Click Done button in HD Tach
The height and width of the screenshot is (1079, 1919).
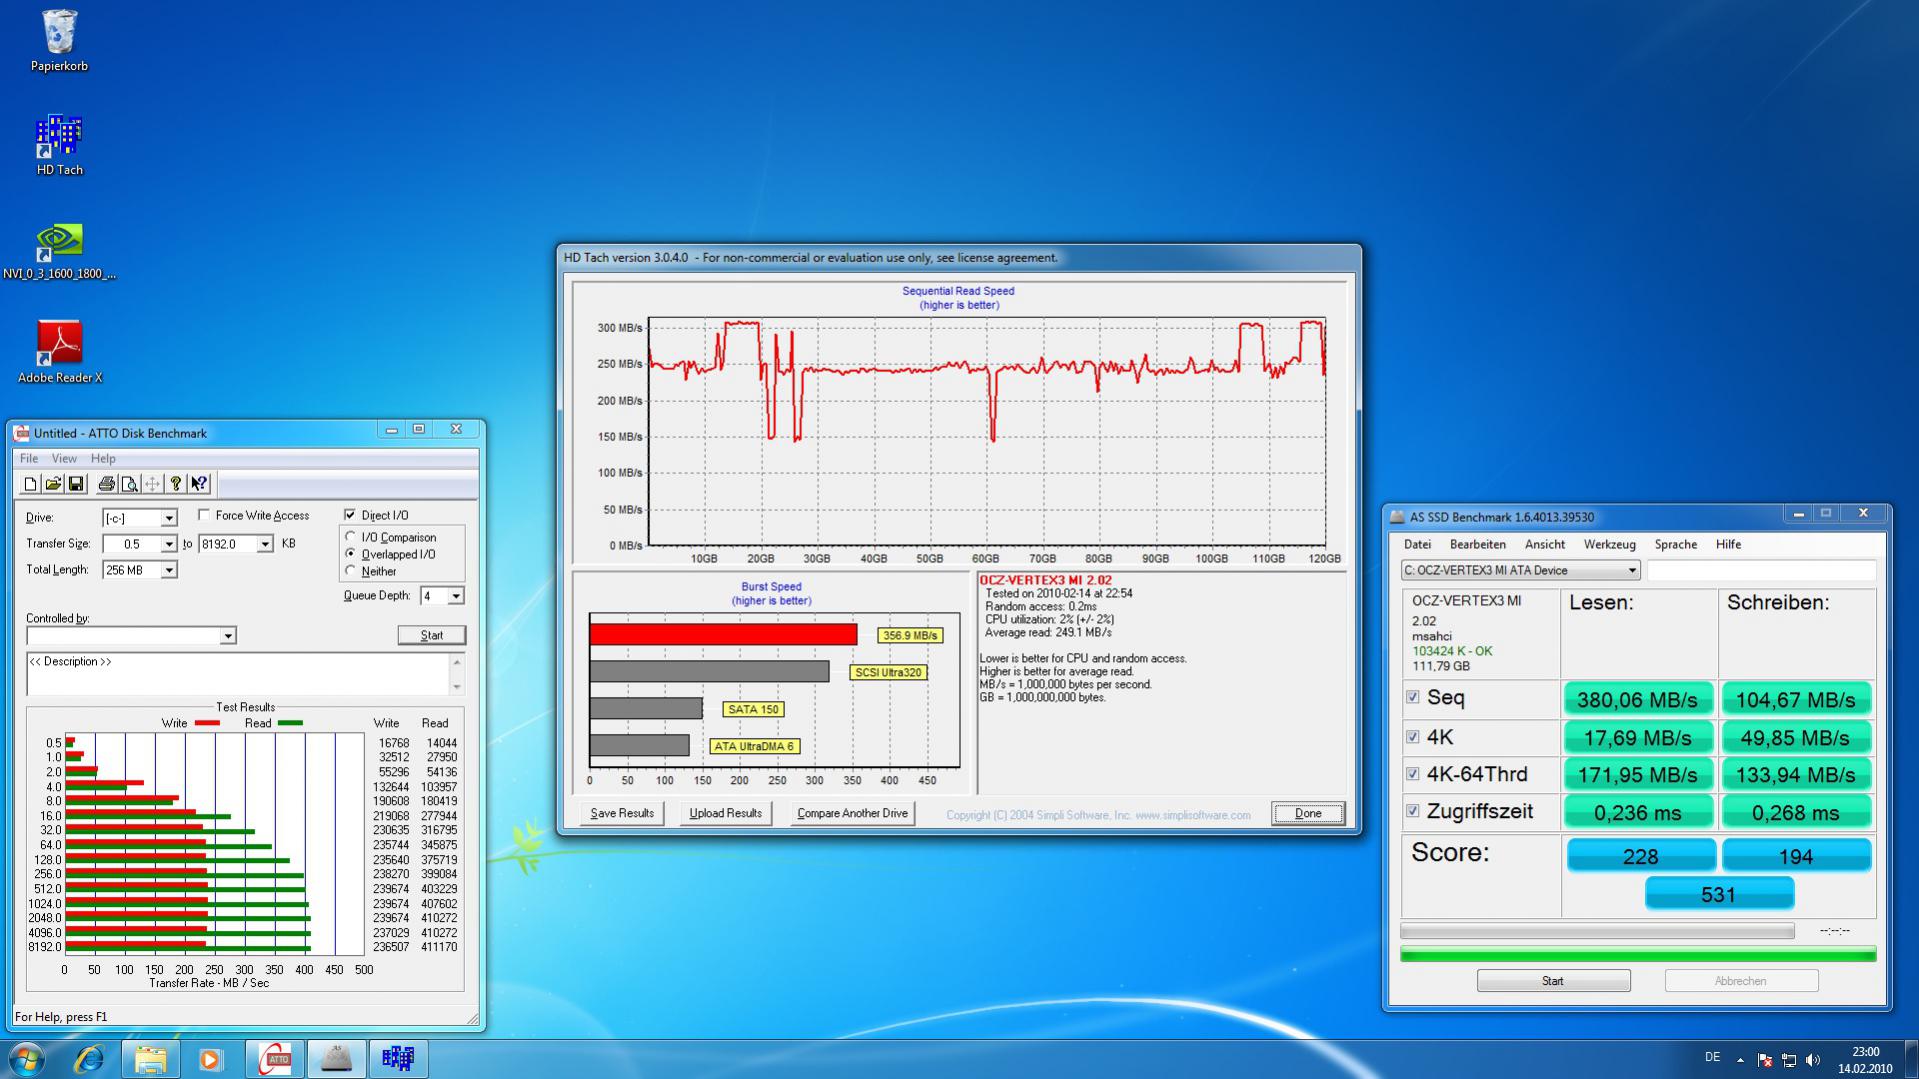[x=1308, y=813]
